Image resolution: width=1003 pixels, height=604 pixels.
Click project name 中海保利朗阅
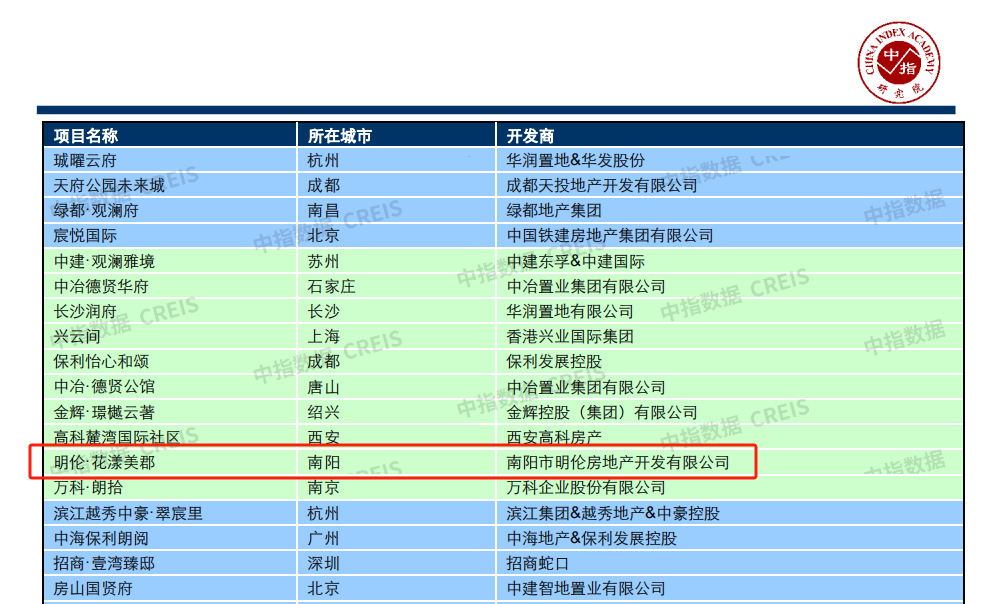[x=101, y=539]
